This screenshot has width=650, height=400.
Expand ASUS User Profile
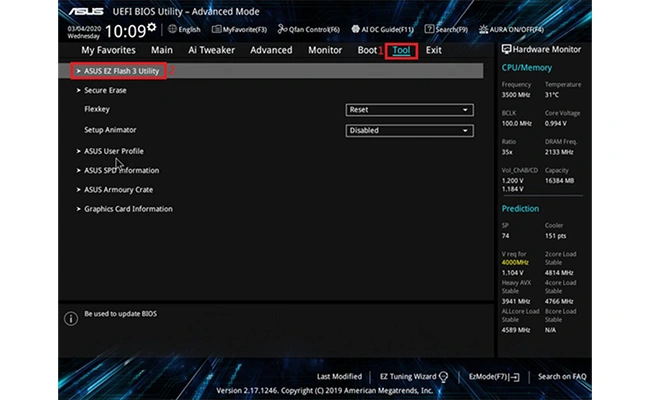pos(114,151)
